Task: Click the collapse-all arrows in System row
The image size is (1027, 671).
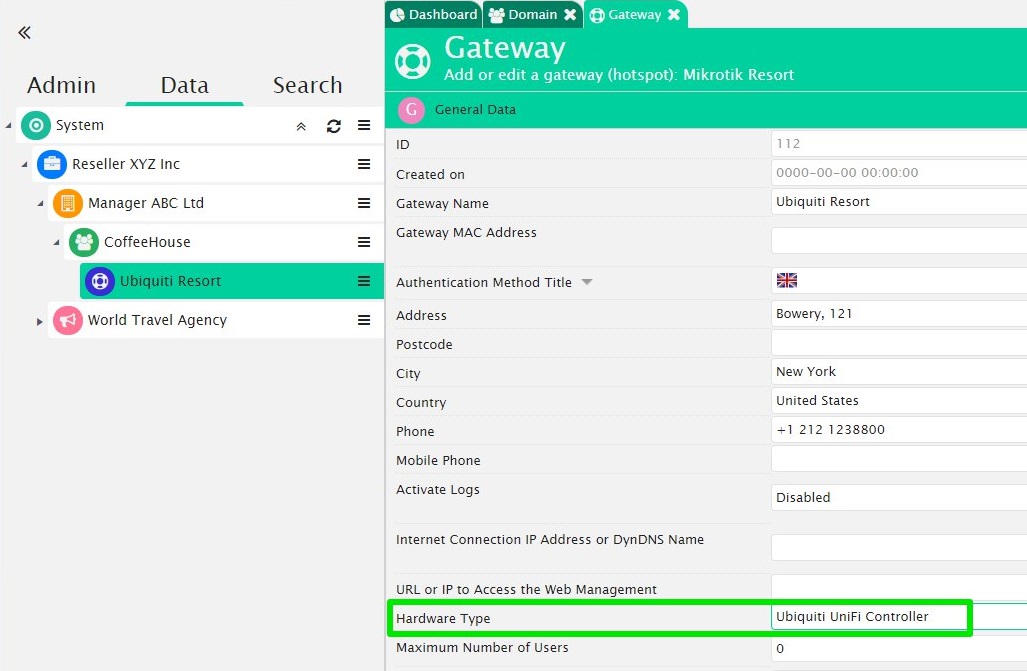Action: pos(301,126)
